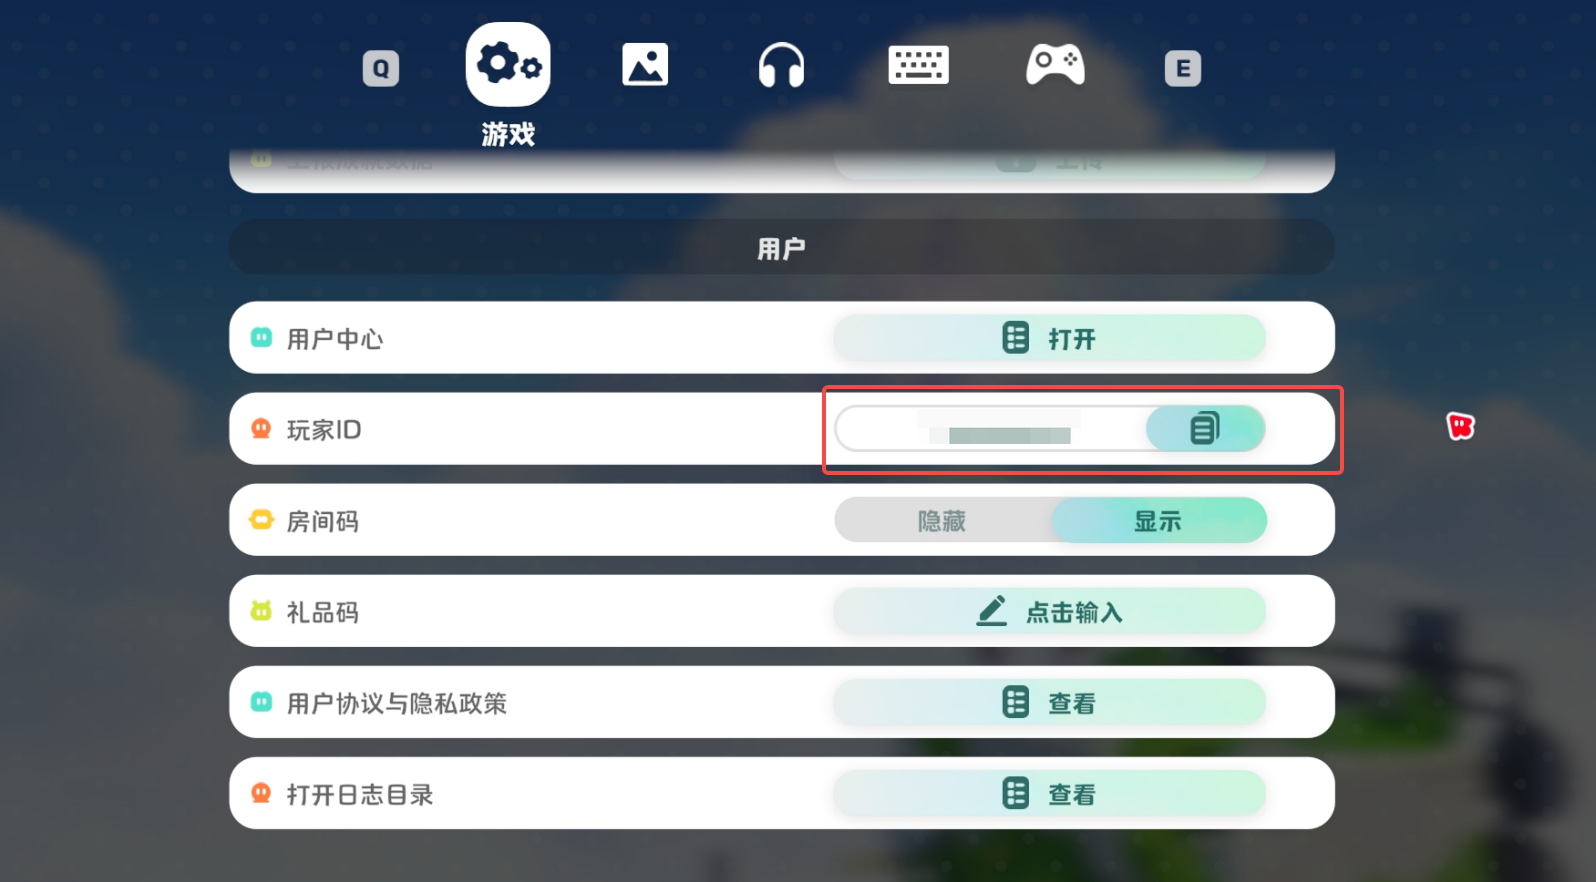Viewport: 1596px width, 882px height.
Task: Click the 礼品码 row label
Action: coord(323,612)
